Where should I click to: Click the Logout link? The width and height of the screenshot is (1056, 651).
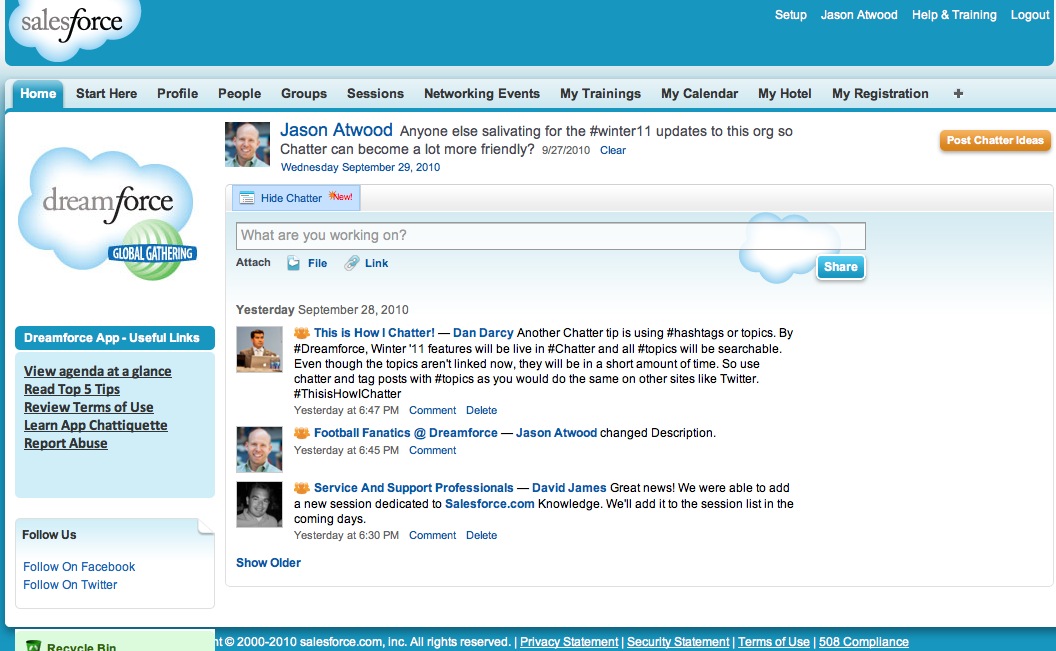point(1030,15)
